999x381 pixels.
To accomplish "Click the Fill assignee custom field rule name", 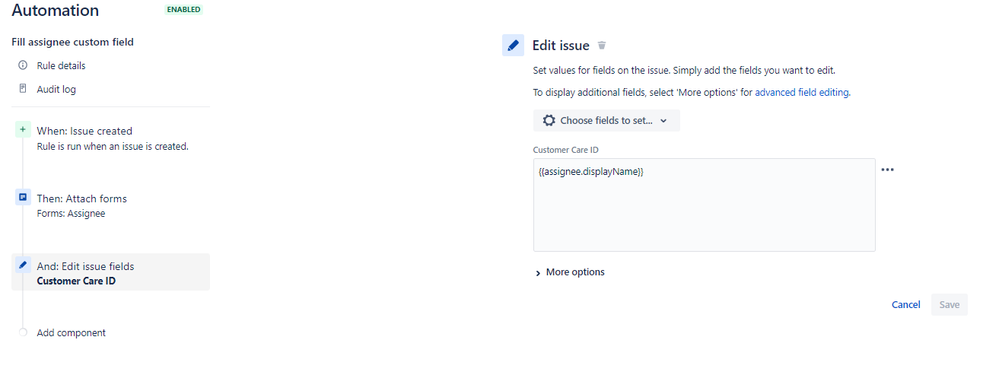I will pyautogui.click(x=73, y=42).
